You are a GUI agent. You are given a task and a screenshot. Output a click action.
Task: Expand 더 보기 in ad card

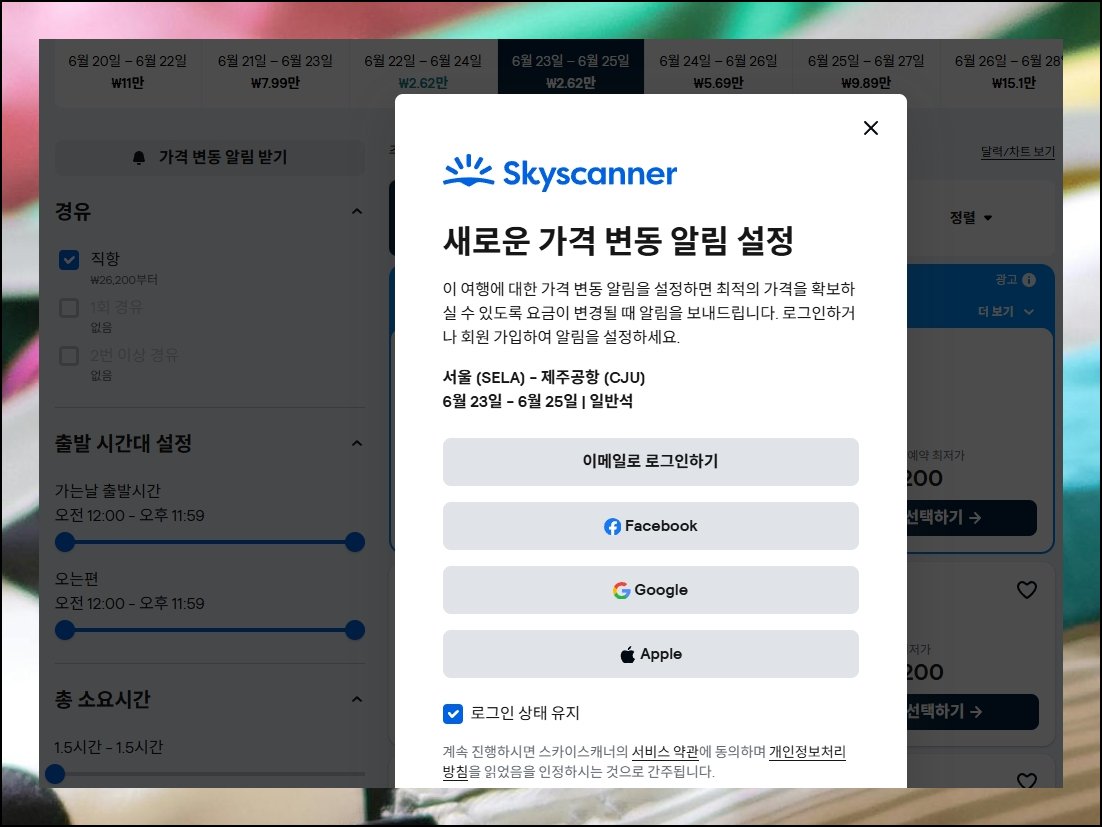point(1006,311)
